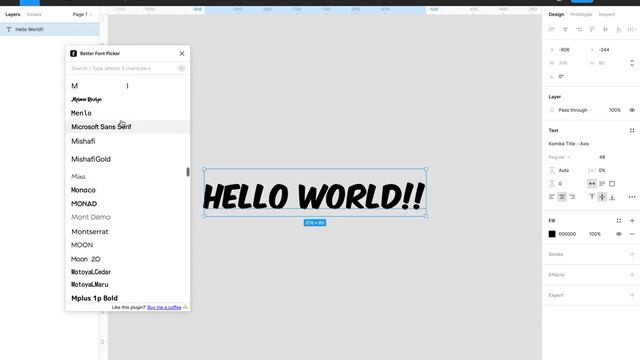The image size is (640, 360).
Task: Align text to top
Action: coord(592,197)
